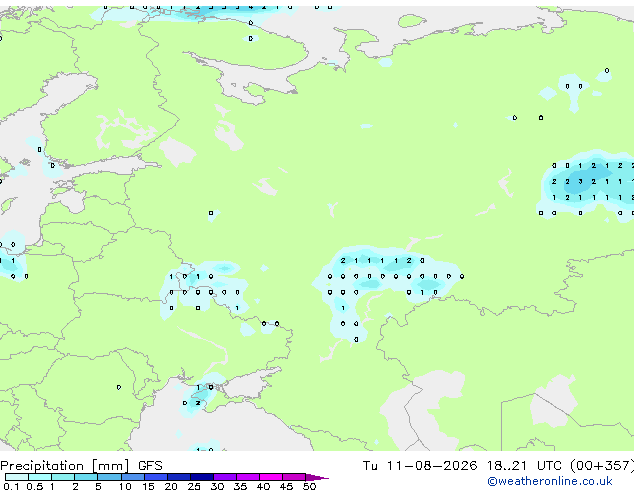
Task: Click the '18..21 UTC' time range text
Action: pyautogui.click(x=524, y=466)
